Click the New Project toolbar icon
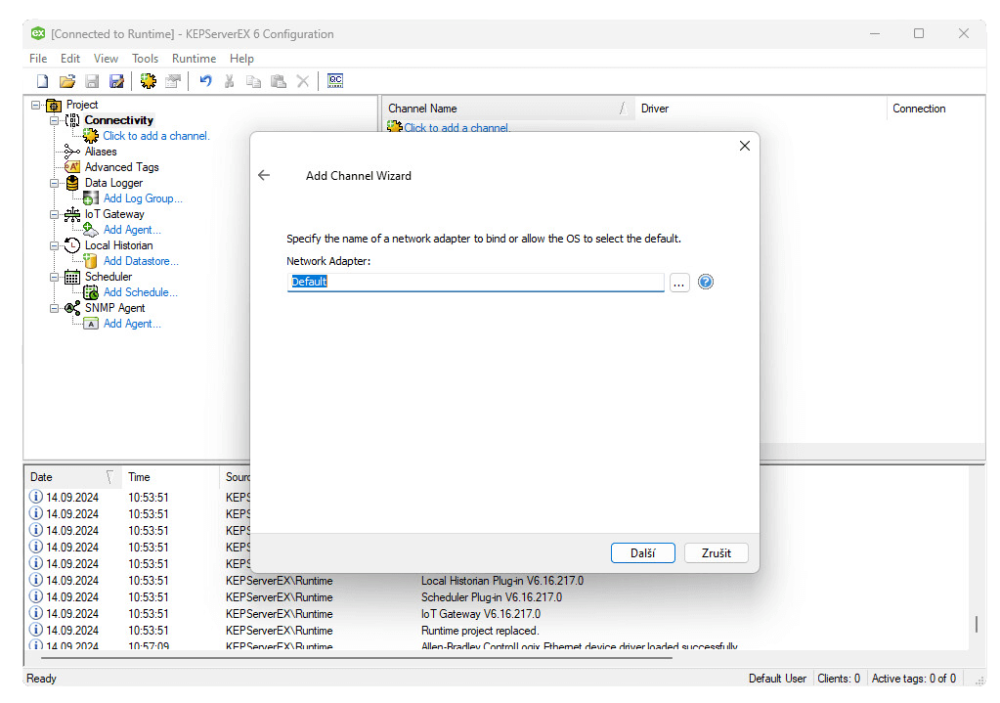 click(x=42, y=81)
